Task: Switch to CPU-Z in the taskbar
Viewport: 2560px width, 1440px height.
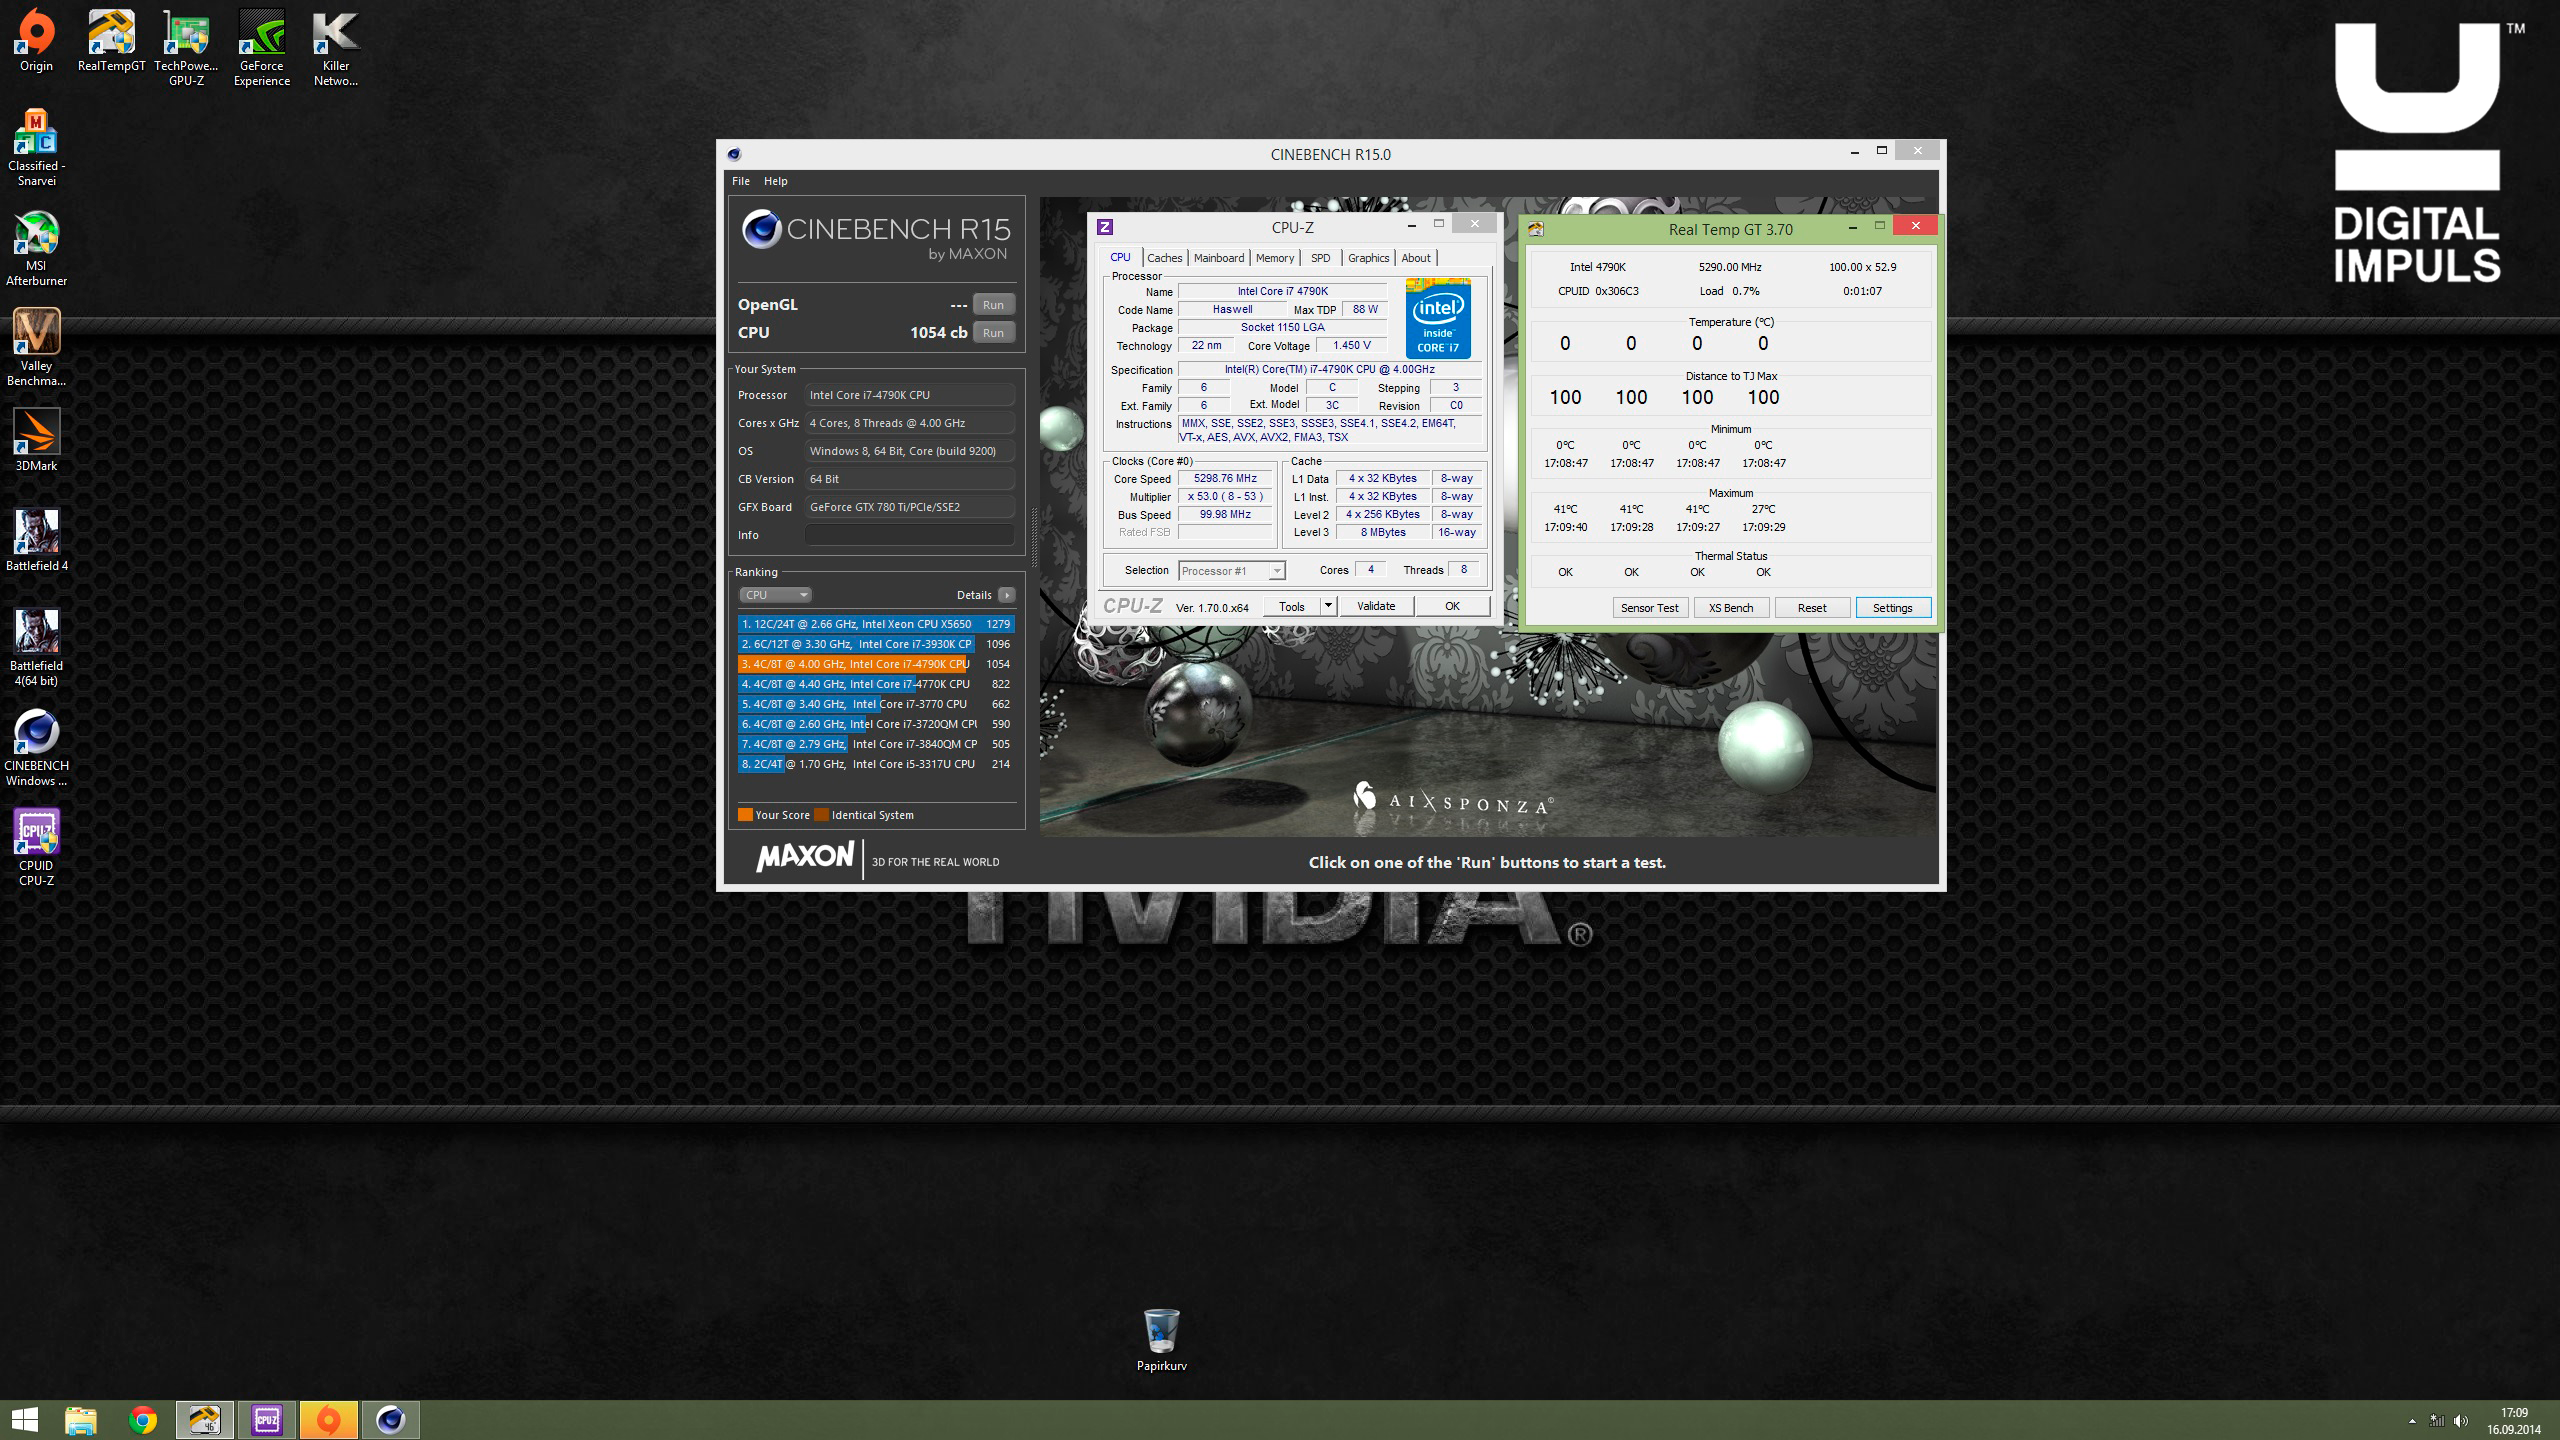Action: click(x=267, y=1420)
